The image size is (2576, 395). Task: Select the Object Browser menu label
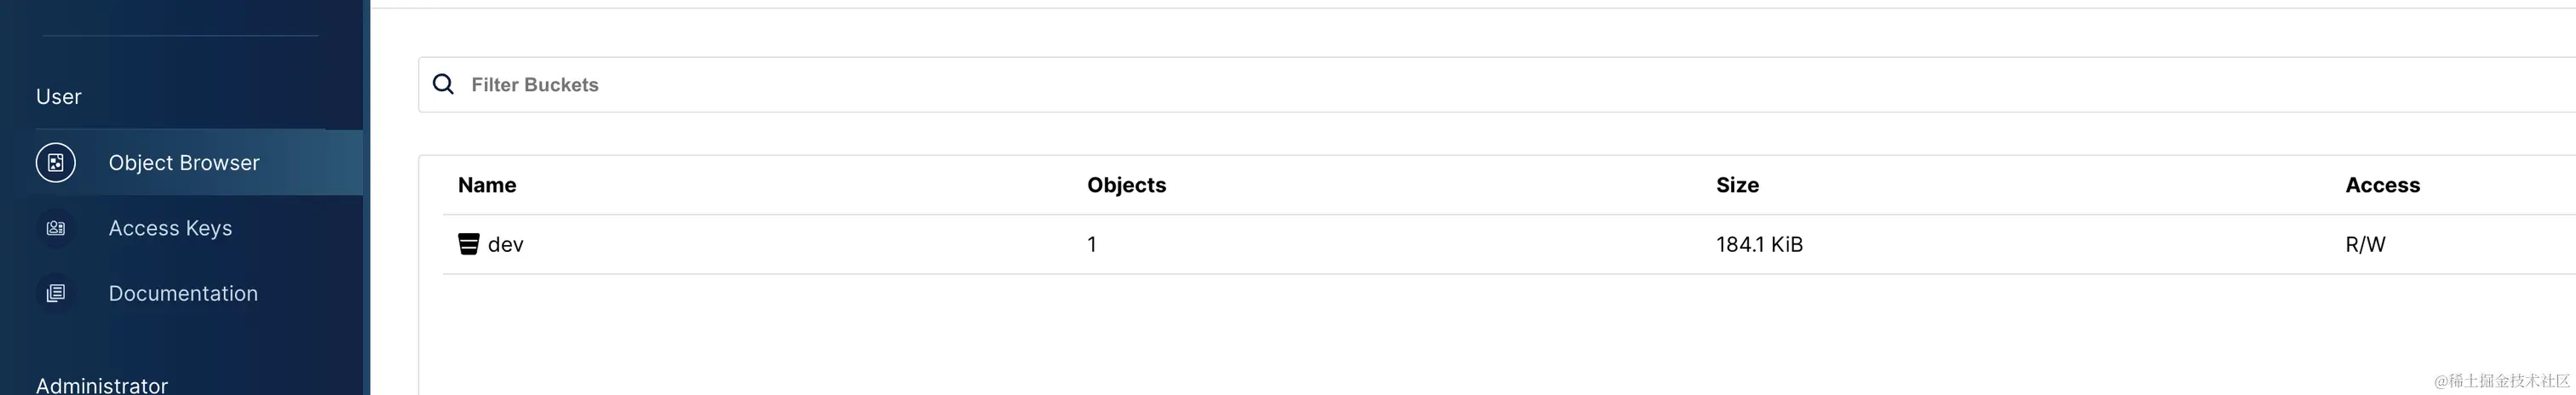pyautogui.click(x=184, y=163)
